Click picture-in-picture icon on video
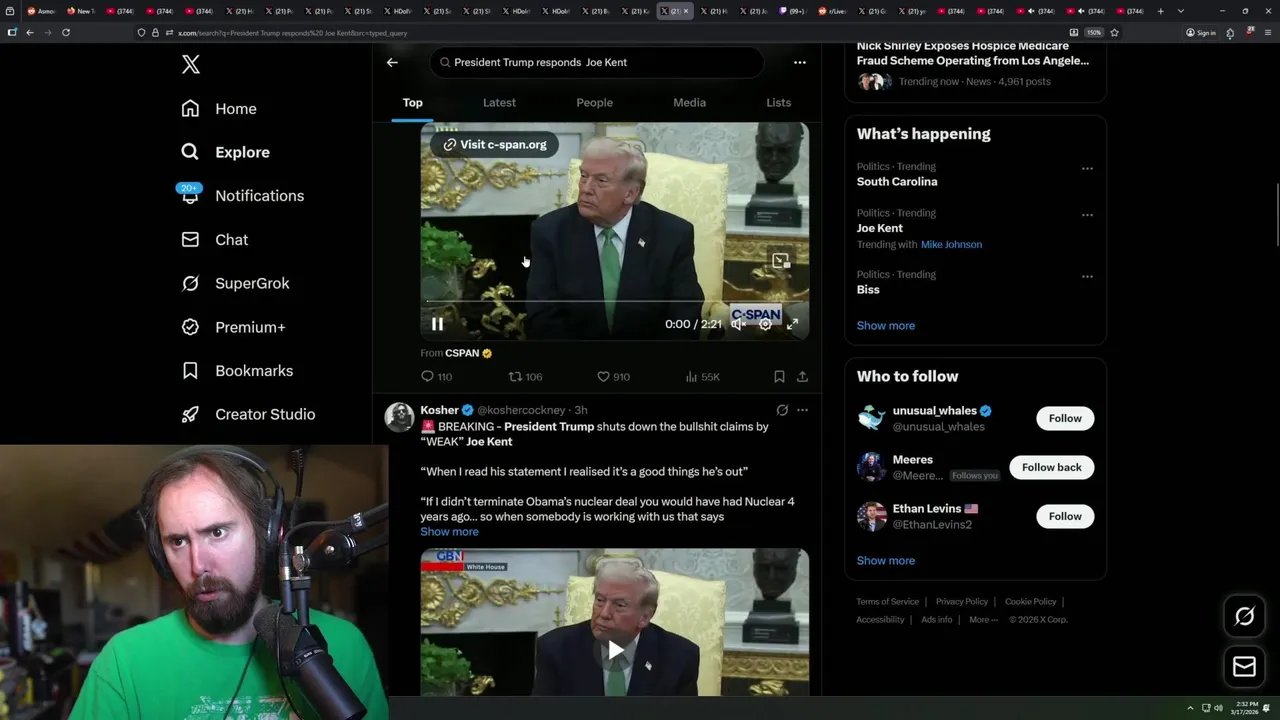Screen dimensions: 1280x720 point(780,261)
